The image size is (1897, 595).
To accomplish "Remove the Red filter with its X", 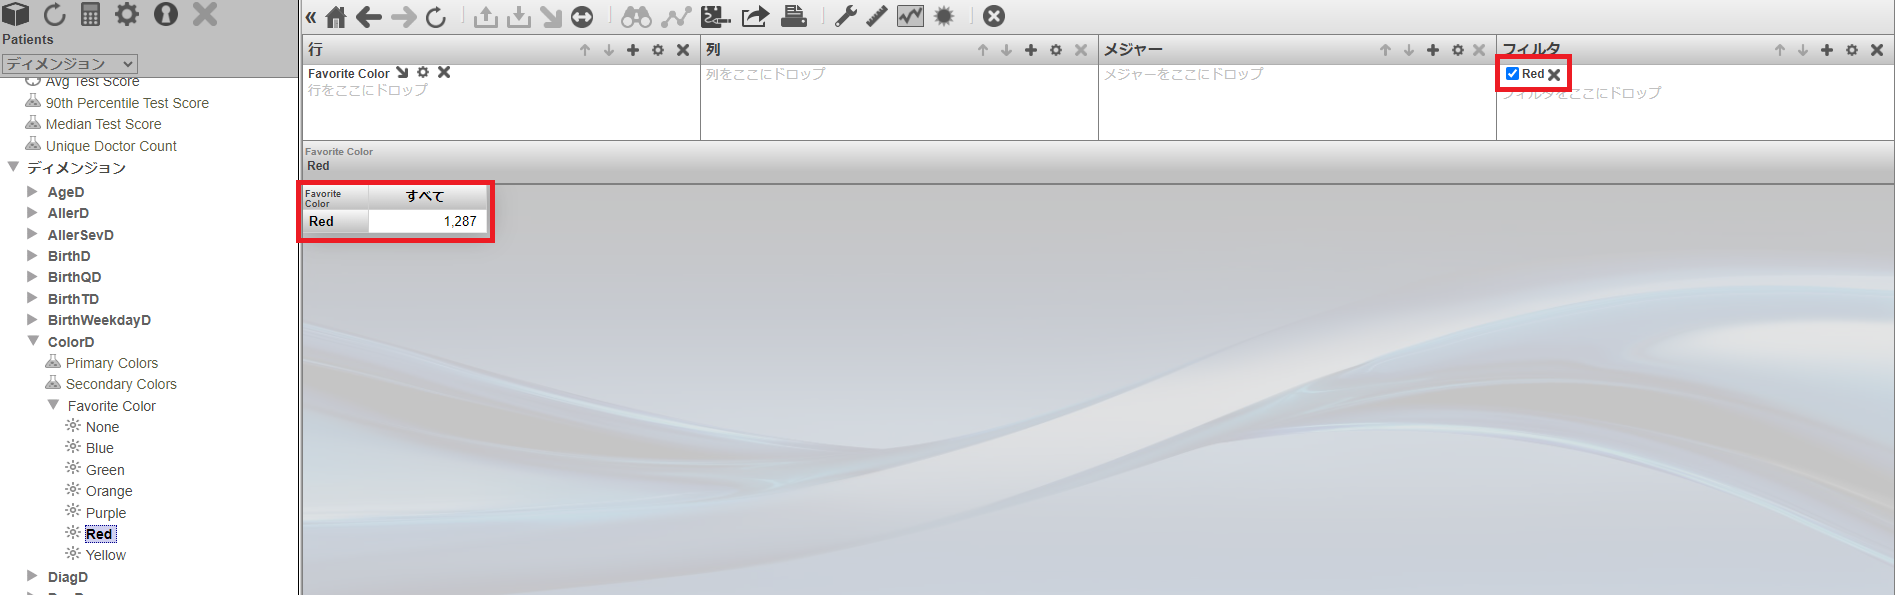I will 1554,75.
